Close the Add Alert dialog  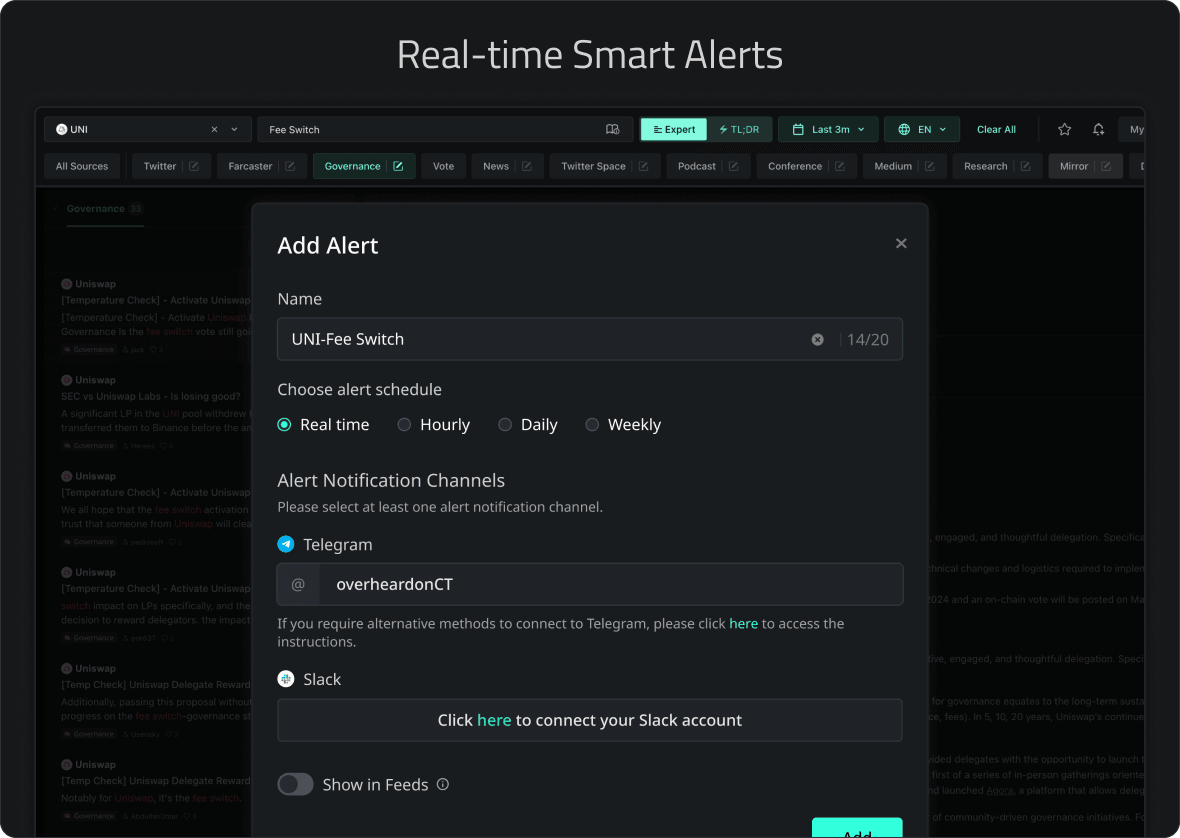[x=901, y=243]
